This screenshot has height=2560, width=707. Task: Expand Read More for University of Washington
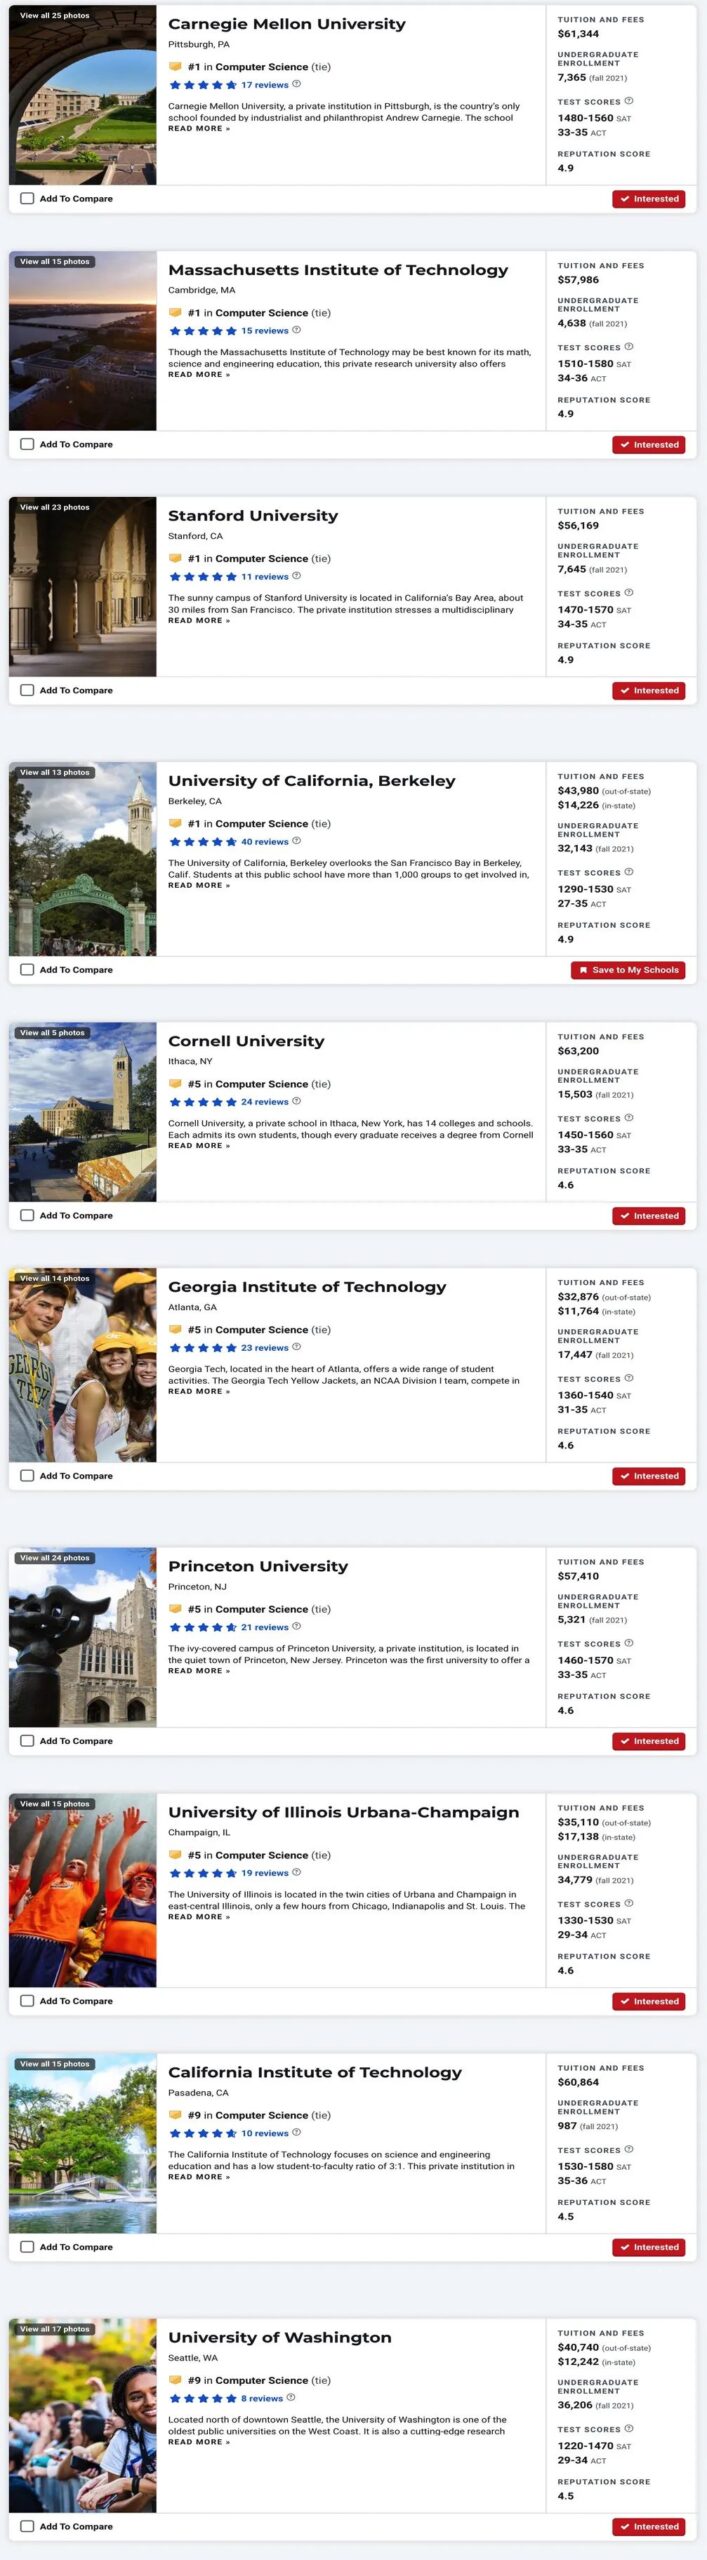pos(198,2442)
